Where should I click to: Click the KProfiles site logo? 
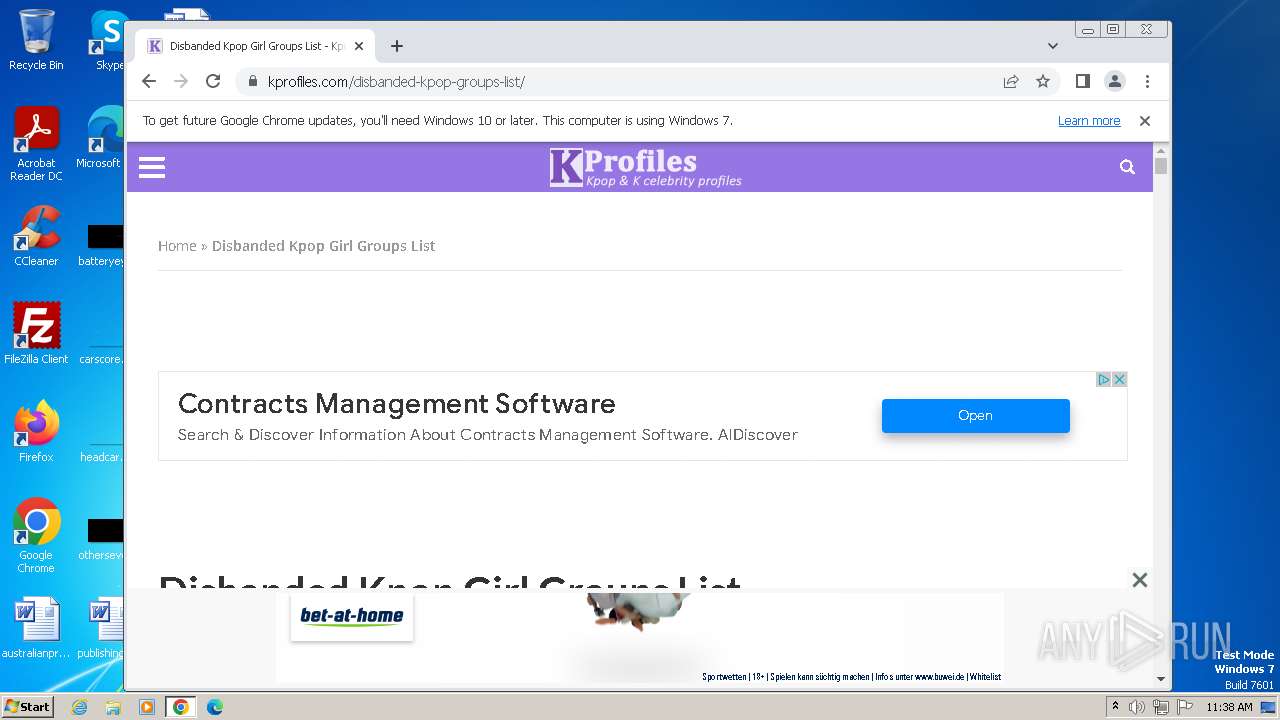646,167
